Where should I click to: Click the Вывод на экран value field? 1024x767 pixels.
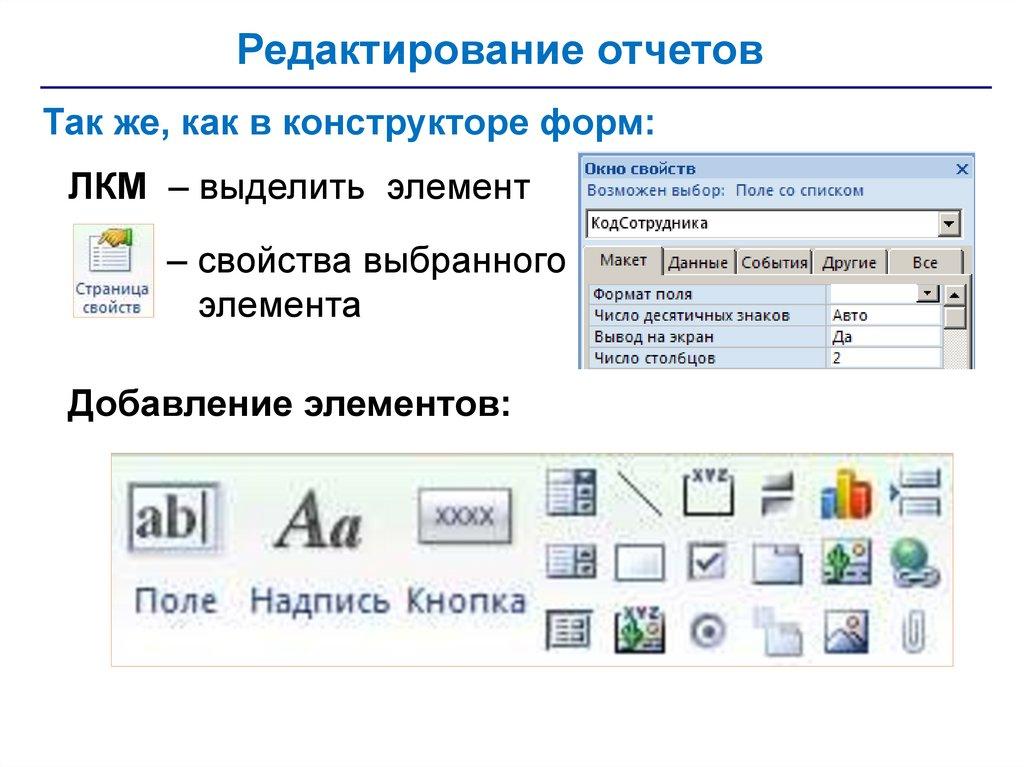[x=884, y=337]
